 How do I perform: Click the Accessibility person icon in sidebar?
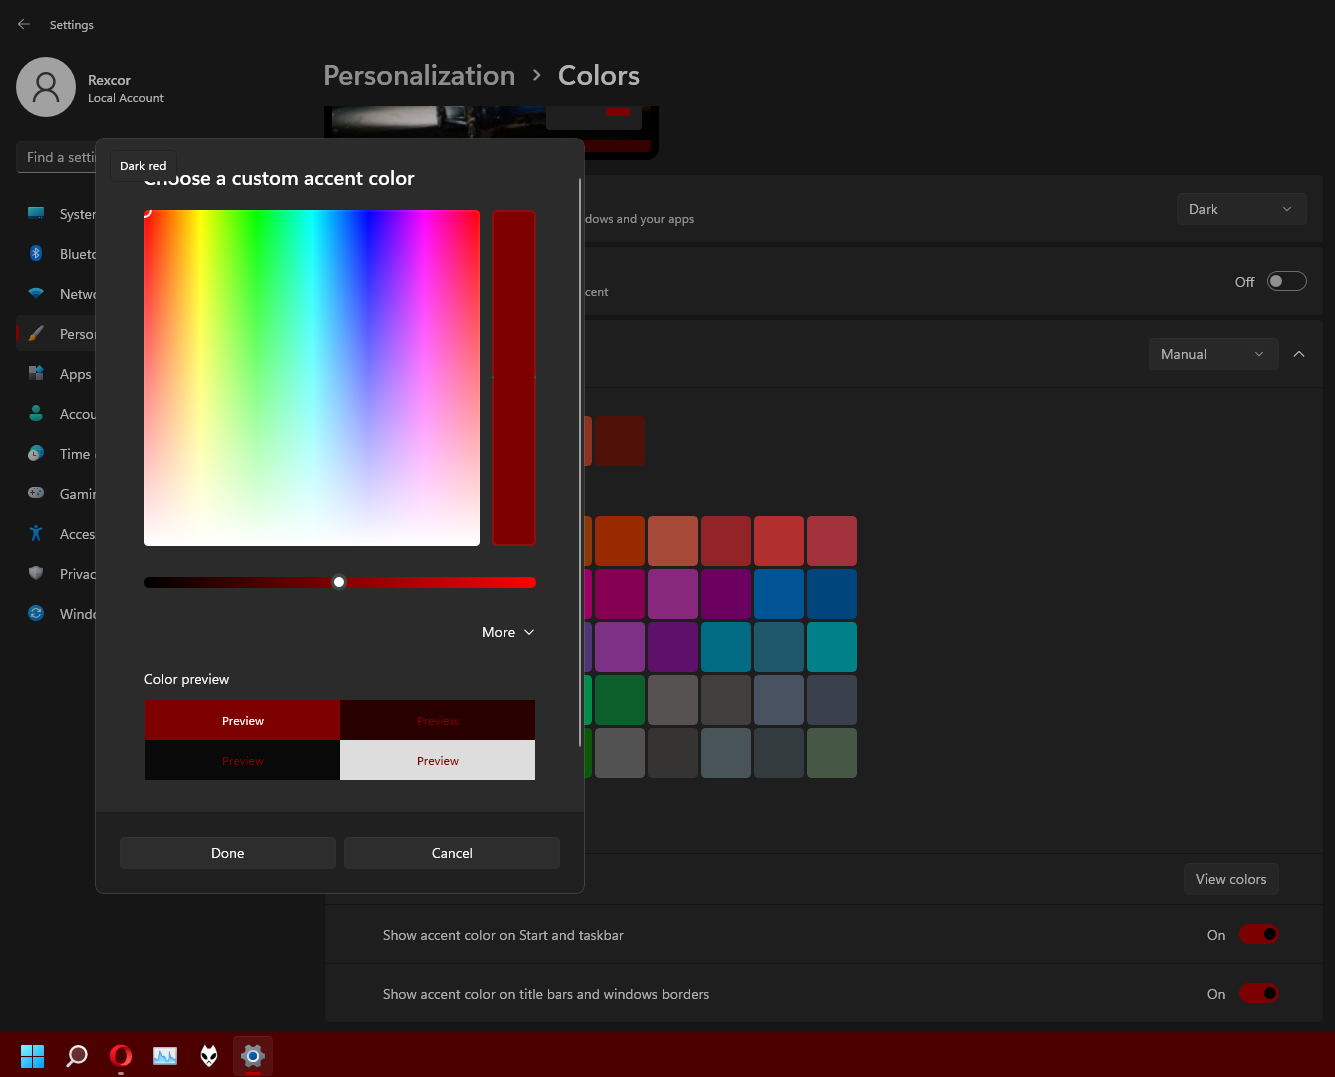(x=36, y=533)
